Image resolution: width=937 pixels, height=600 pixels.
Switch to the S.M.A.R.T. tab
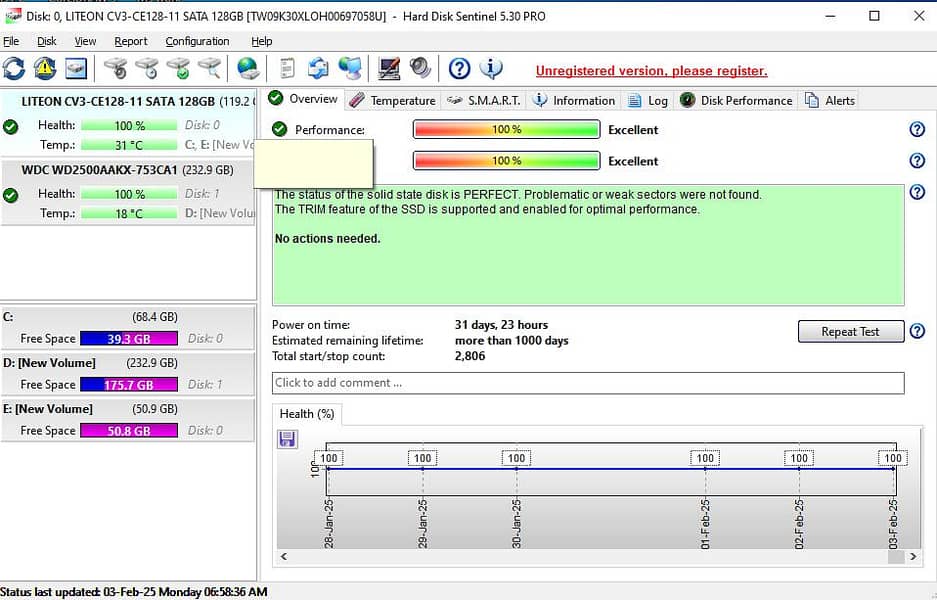coord(484,100)
